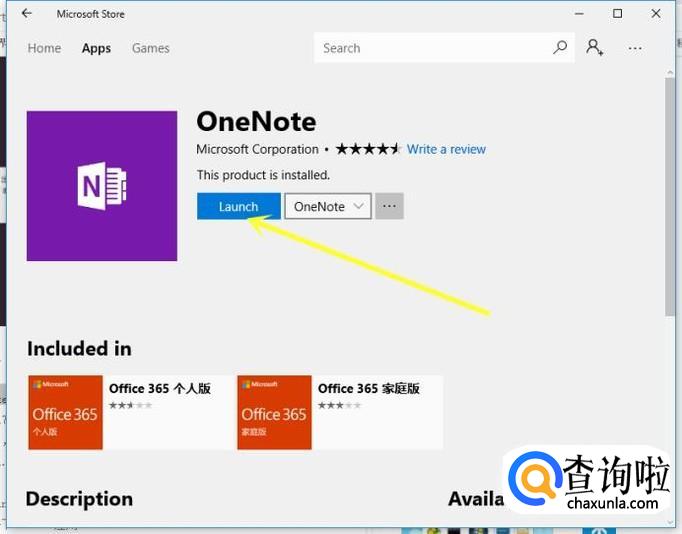
Task: Click the vertical scrollbar thumb
Action: point(670,197)
